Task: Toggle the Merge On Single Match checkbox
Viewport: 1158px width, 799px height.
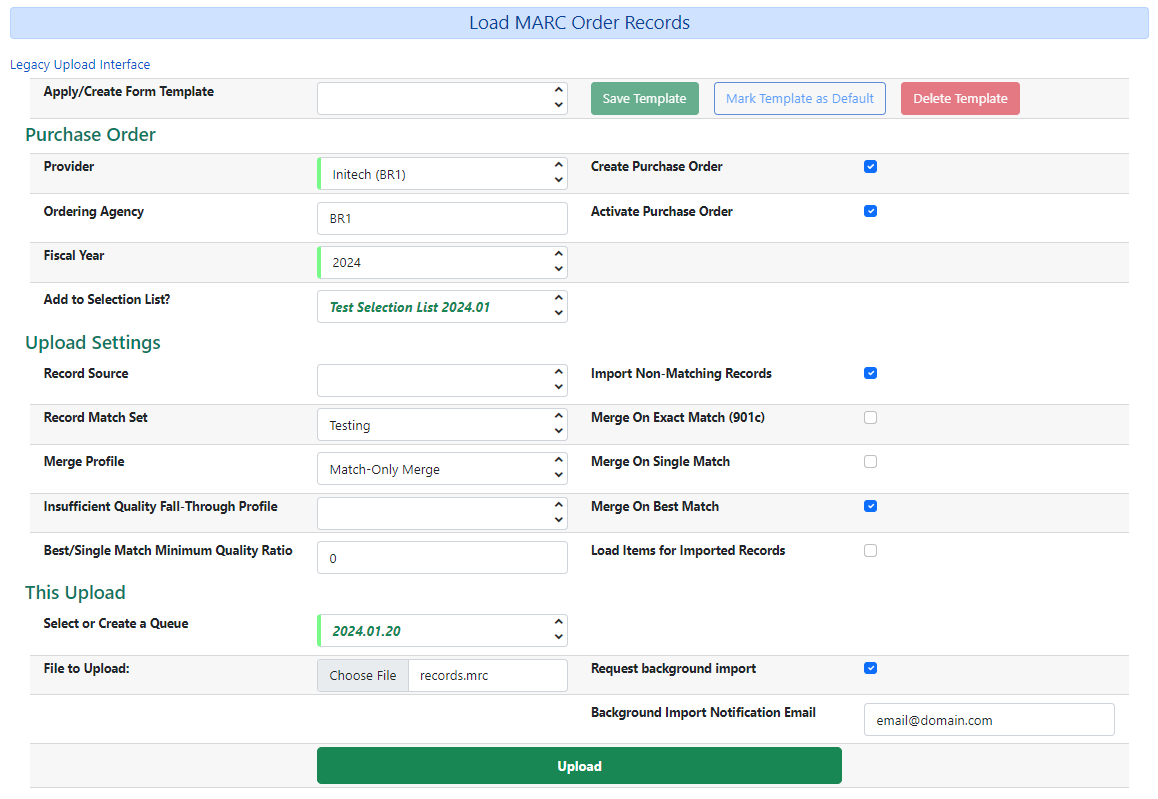Action: point(870,461)
